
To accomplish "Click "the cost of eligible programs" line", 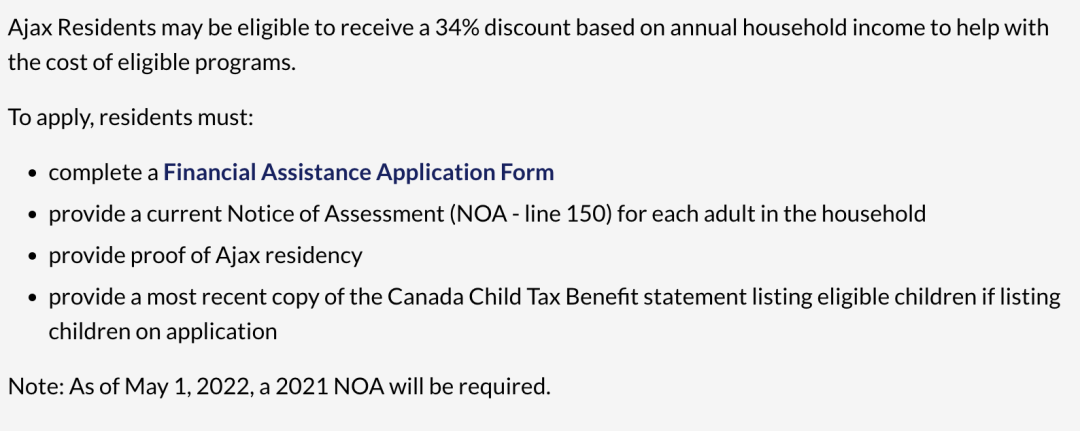I will coord(152,63).
